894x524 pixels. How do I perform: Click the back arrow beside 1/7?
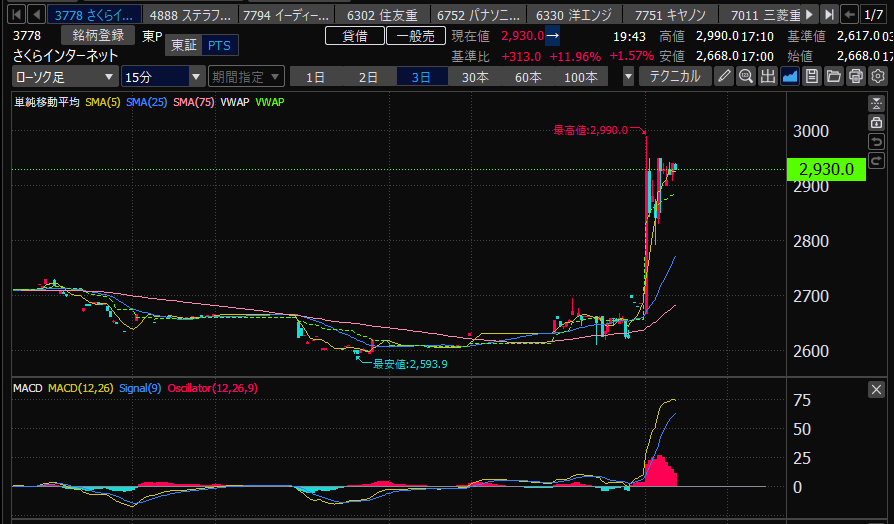coord(850,14)
